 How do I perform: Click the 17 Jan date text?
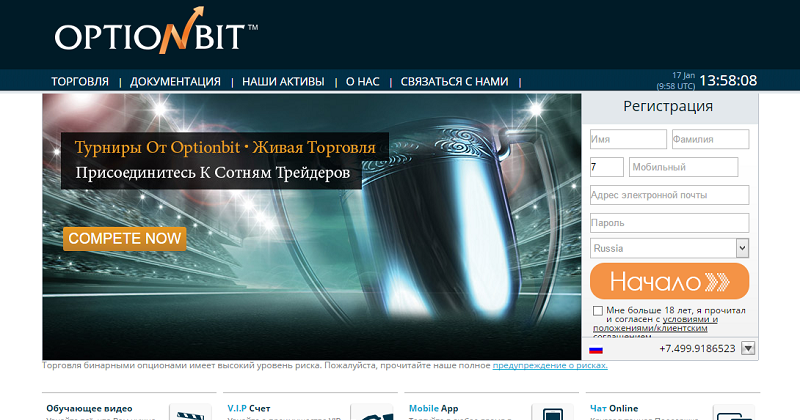click(683, 76)
